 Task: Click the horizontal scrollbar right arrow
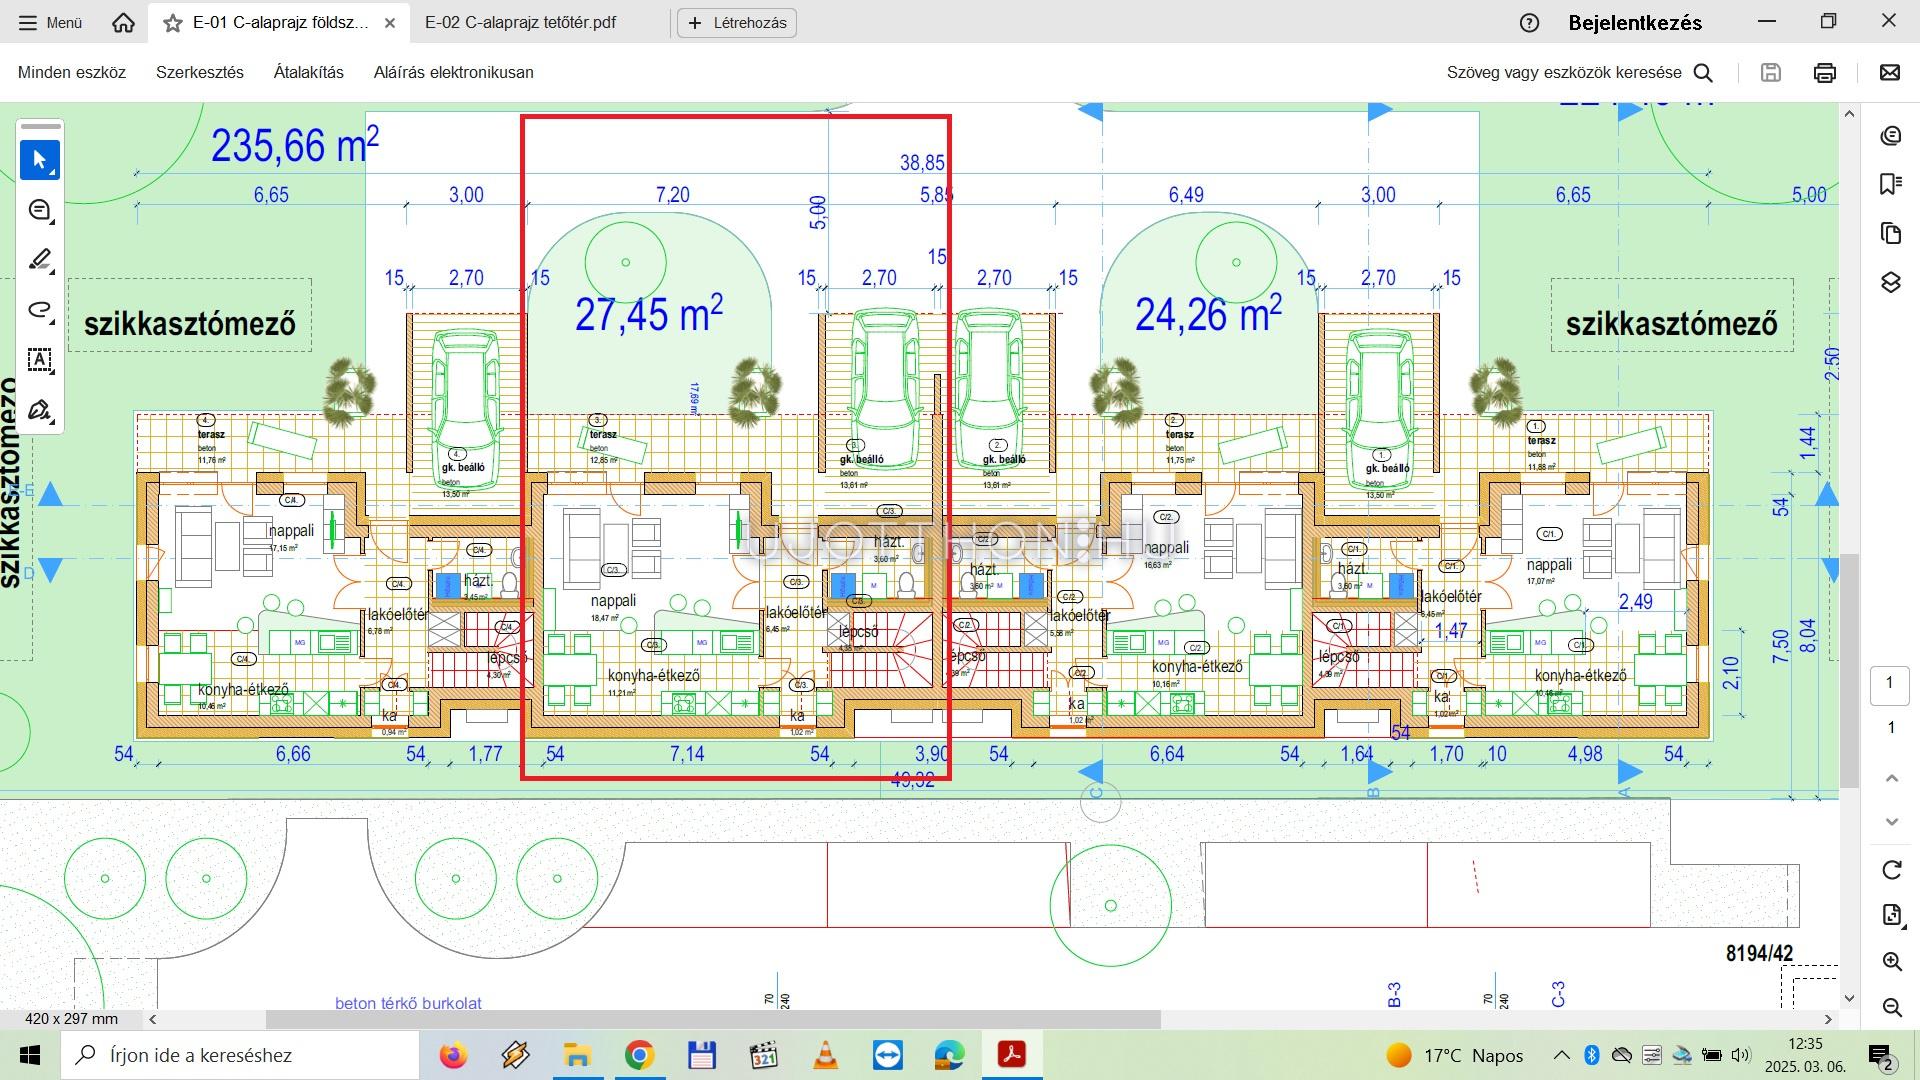point(1828,1019)
